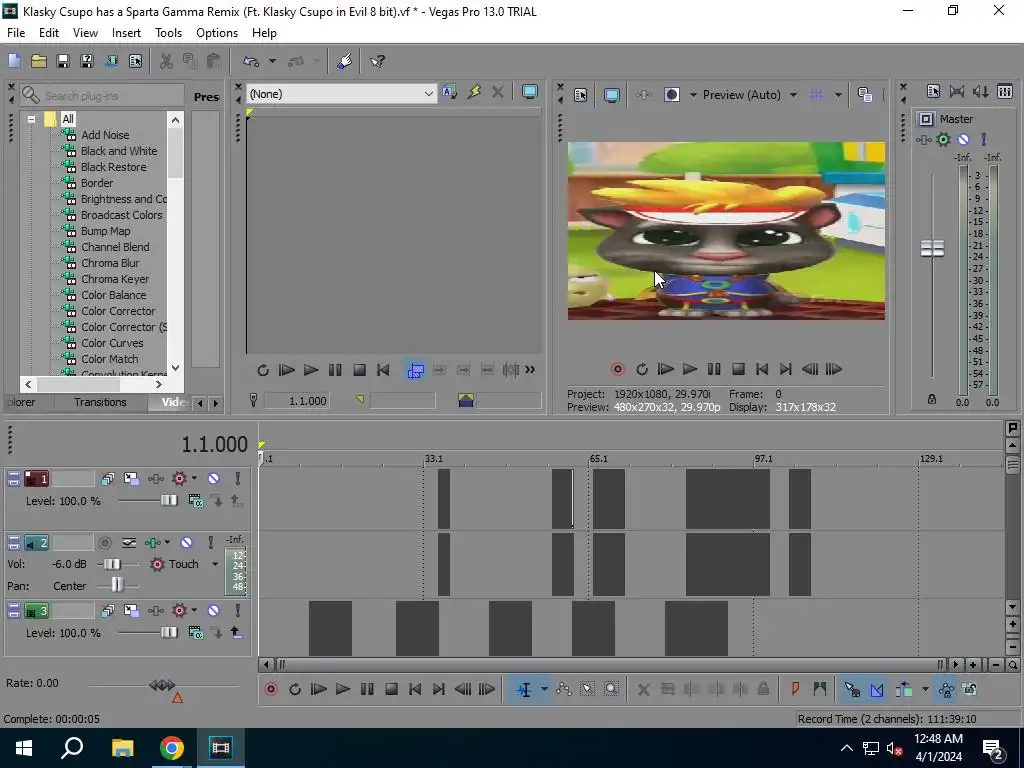Select the Bump Map plug-in
Screen dimensions: 1024x768
click(106, 231)
